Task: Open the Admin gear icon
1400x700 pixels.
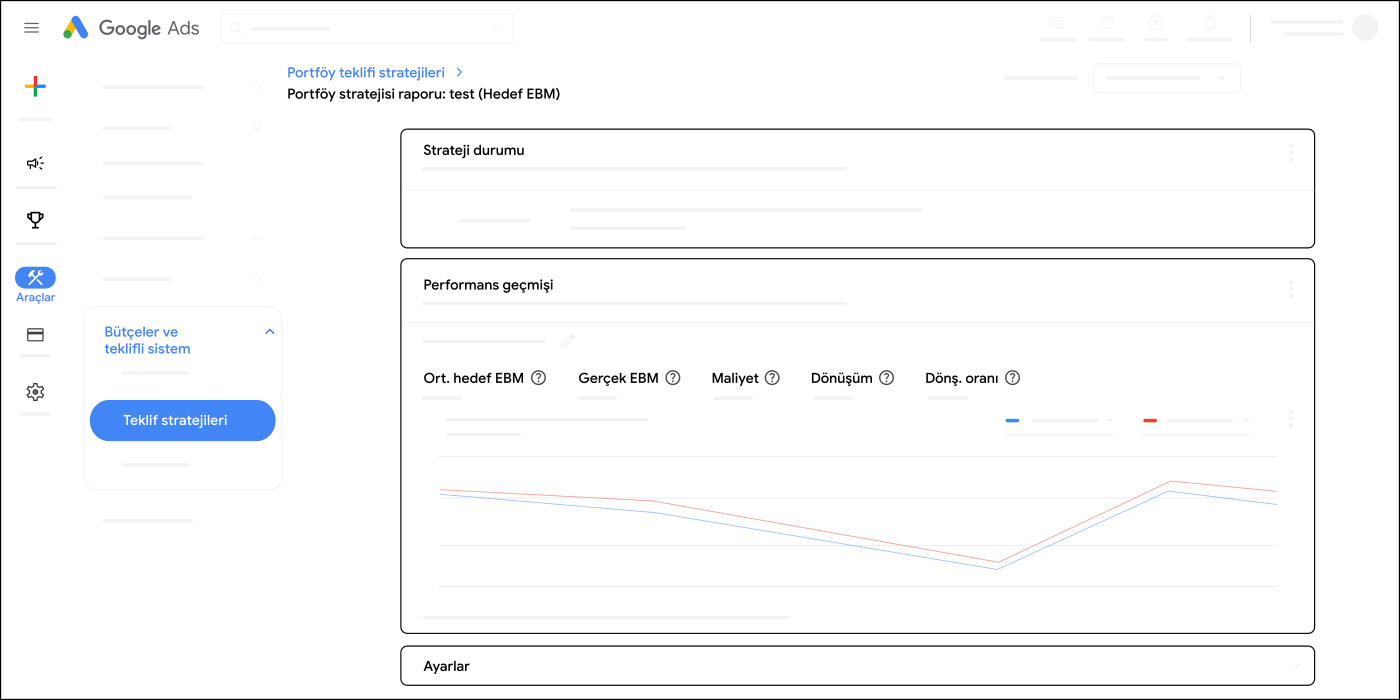Action: [35, 392]
